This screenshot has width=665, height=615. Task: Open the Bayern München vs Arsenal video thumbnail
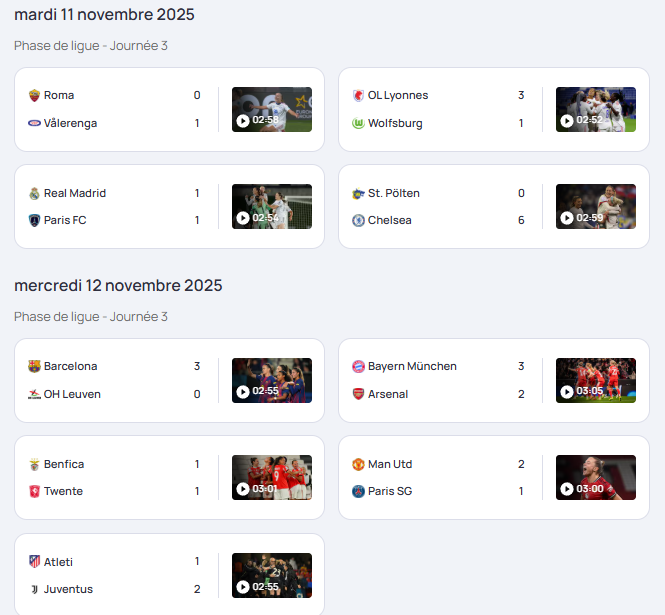click(596, 380)
